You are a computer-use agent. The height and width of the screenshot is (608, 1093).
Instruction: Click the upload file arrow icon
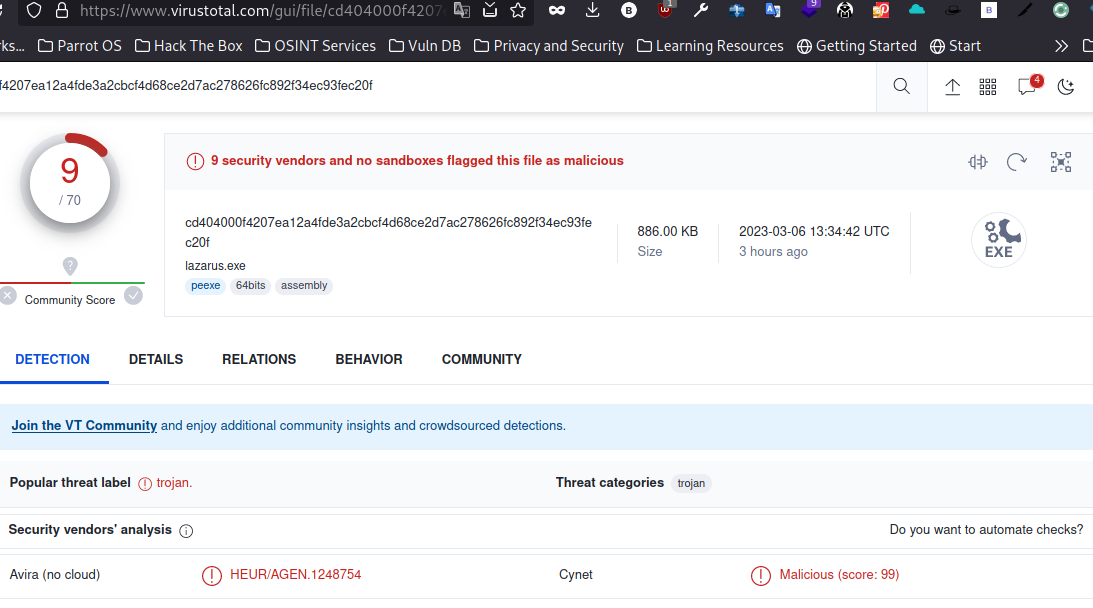pos(952,86)
